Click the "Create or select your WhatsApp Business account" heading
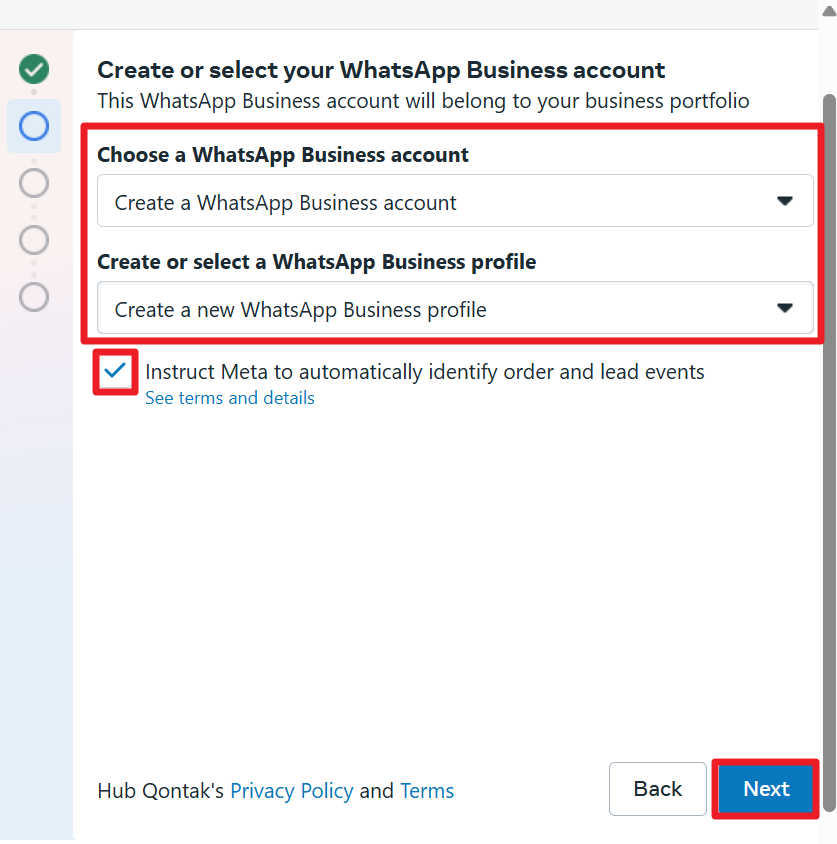Image resolution: width=837 pixels, height=844 pixels. (x=381, y=70)
